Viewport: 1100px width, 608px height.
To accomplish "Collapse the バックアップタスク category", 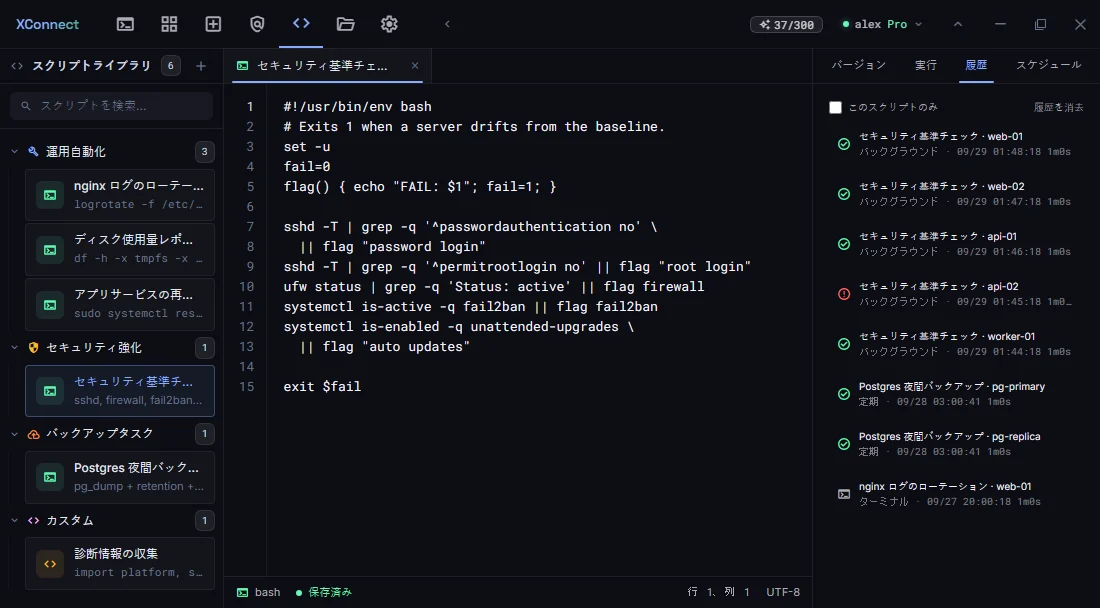I will point(15,434).
